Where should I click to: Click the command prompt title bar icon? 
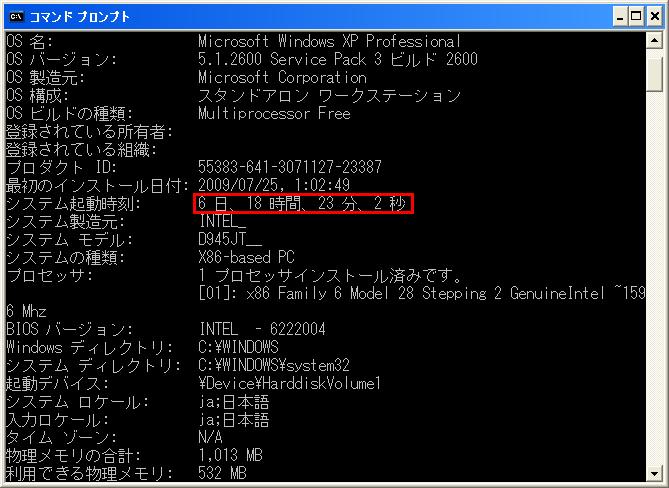pyautogui.click(x=16, y=16)
